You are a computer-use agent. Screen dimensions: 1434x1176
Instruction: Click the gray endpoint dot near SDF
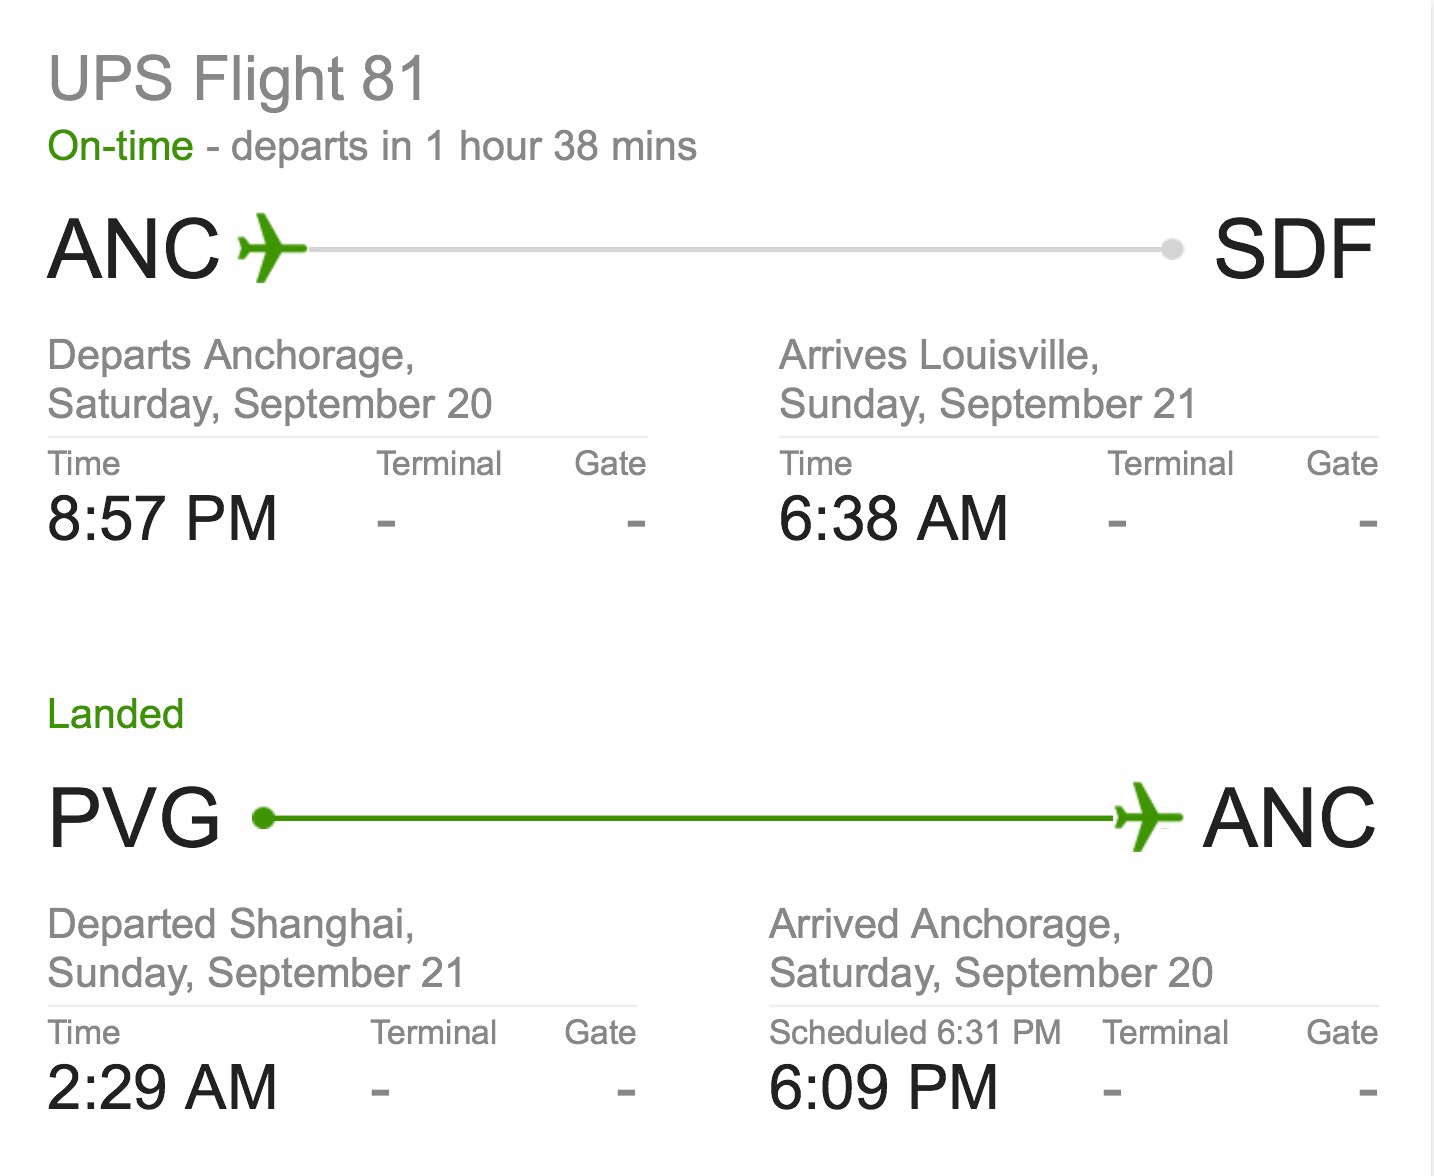point(1173,249)
